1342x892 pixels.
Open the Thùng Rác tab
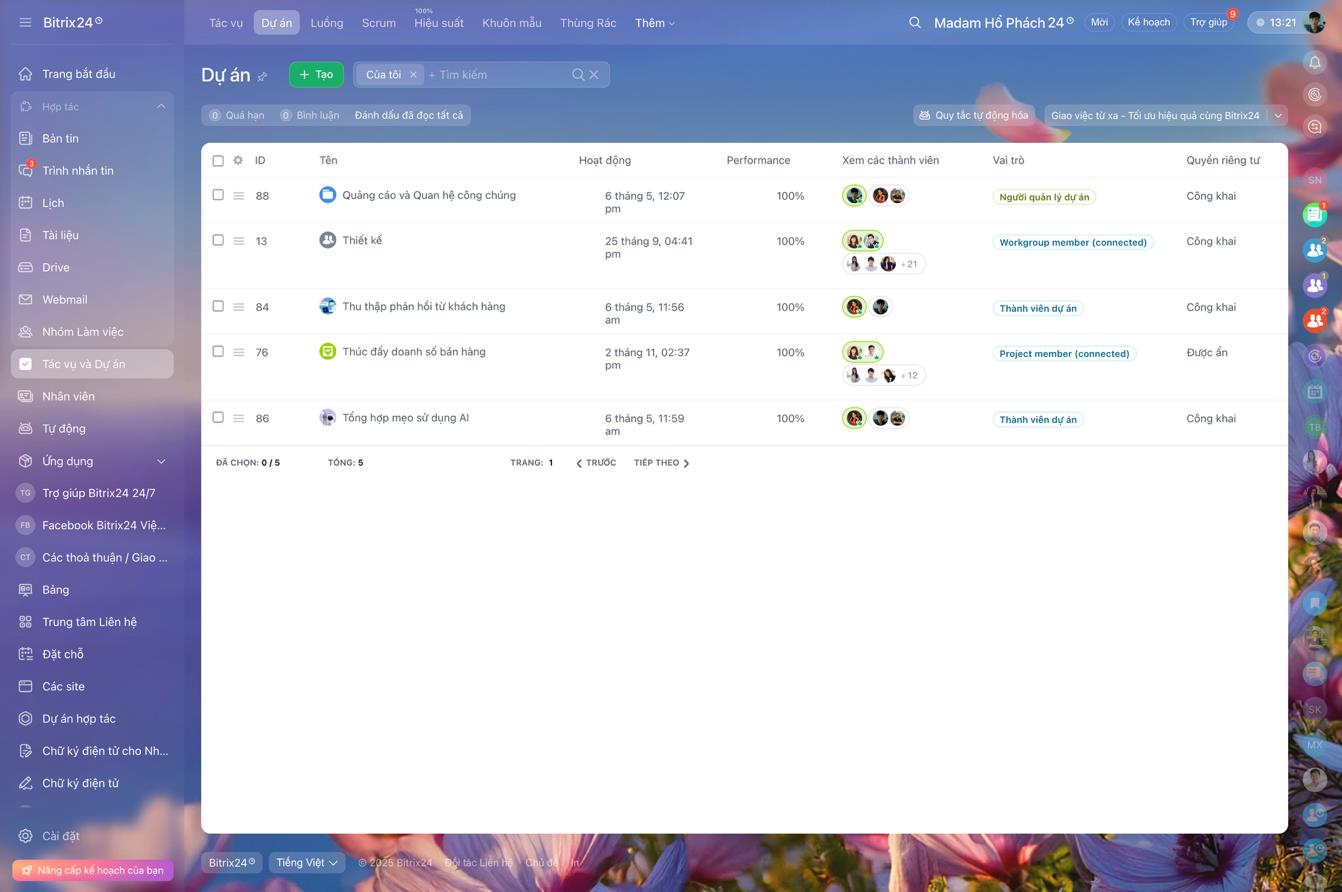587,23
